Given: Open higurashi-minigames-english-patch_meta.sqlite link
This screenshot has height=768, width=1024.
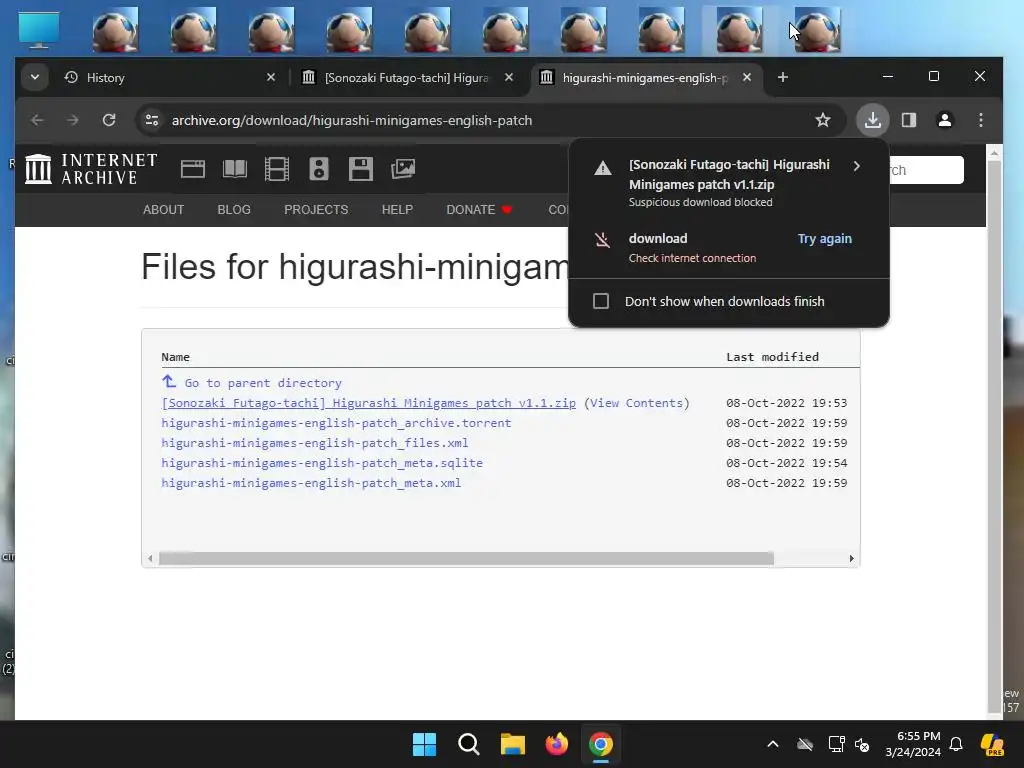Looking at the screenshot, I should pos(322,463).
